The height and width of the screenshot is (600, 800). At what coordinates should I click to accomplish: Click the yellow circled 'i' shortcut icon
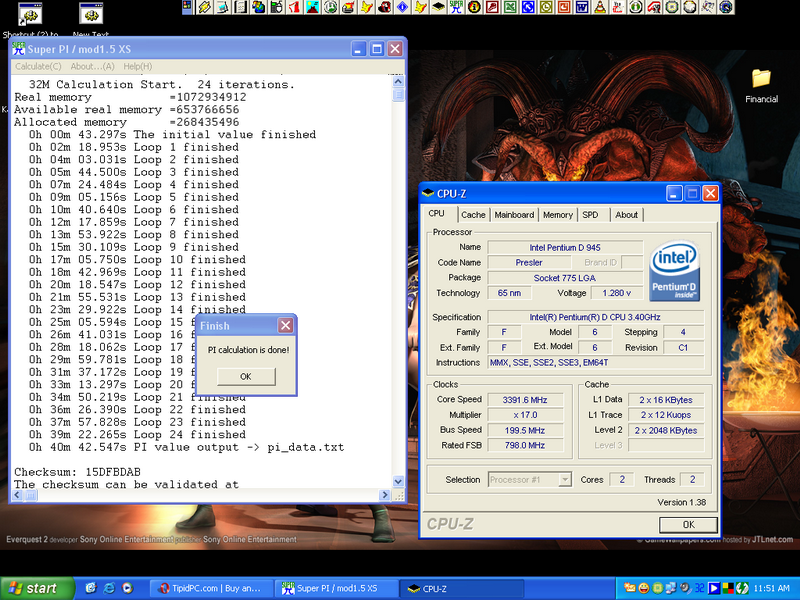coord(475,7)
